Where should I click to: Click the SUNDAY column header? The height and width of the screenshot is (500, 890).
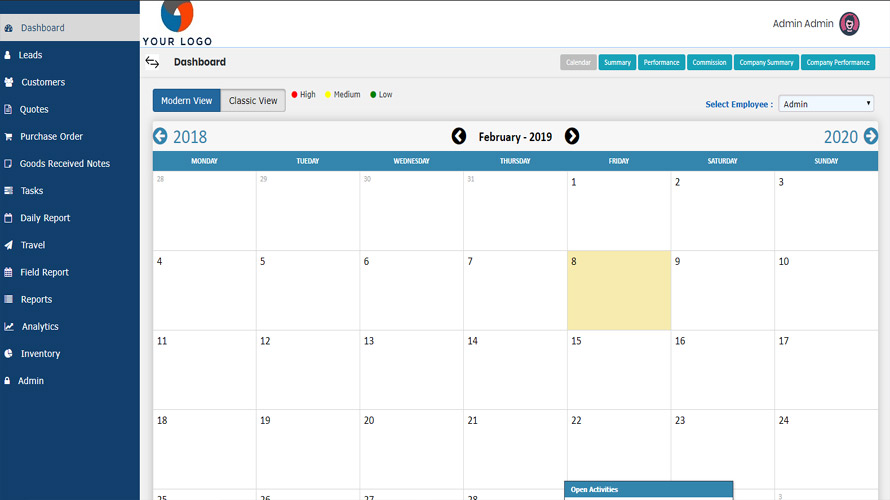826,161
